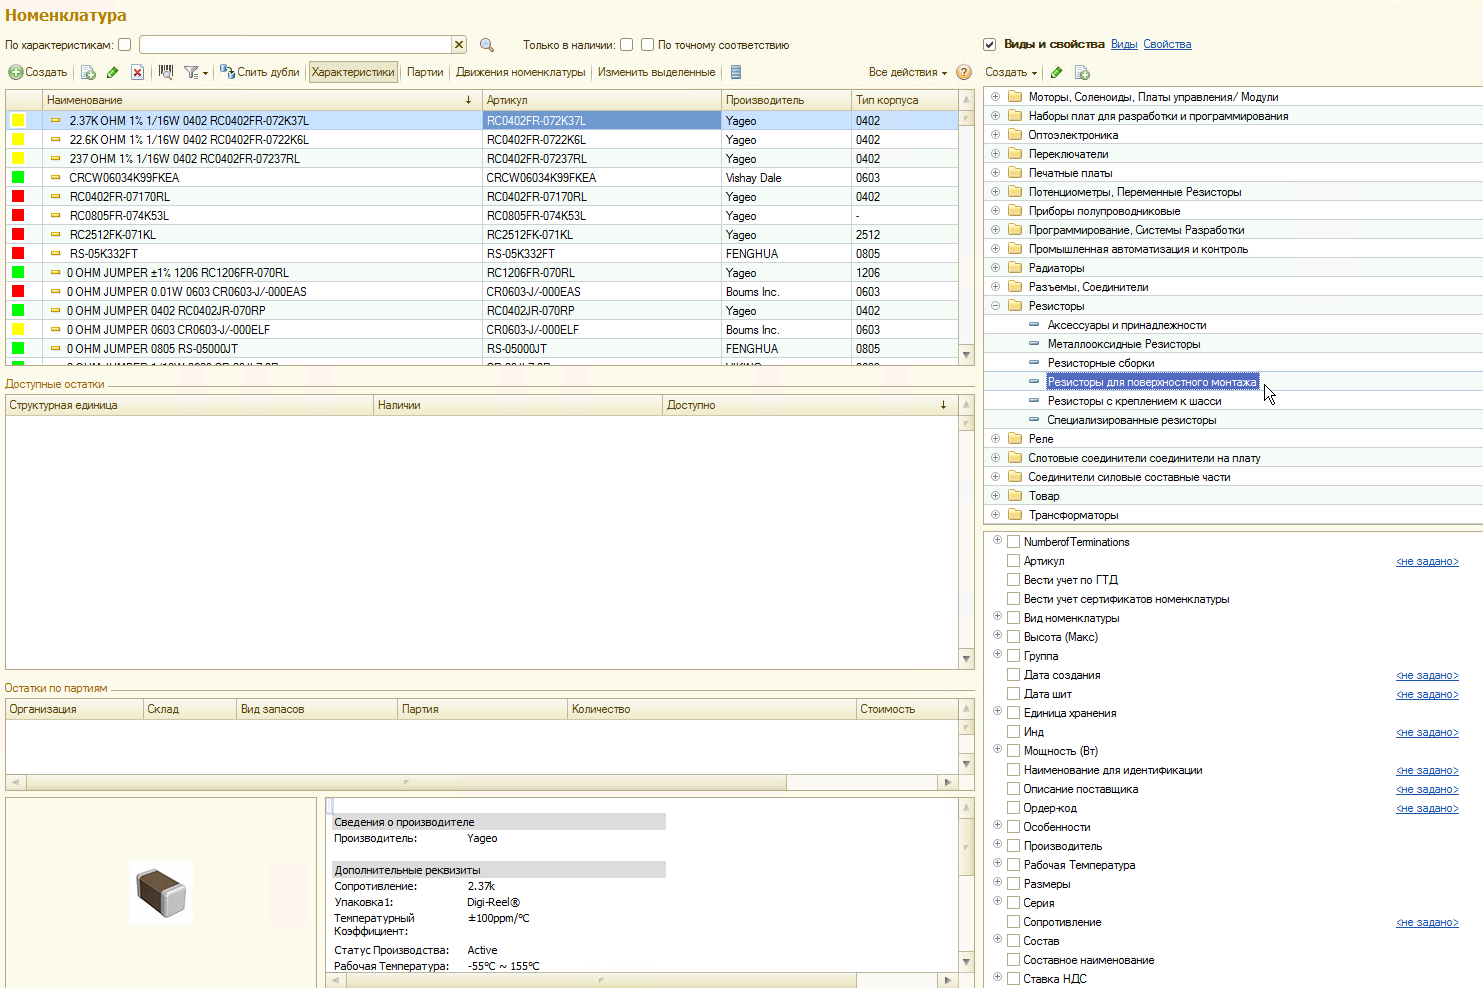Click the list settings icon after Изменить выделенные
The width and height of the screenshot is (1483, 988).
[736, 72]
